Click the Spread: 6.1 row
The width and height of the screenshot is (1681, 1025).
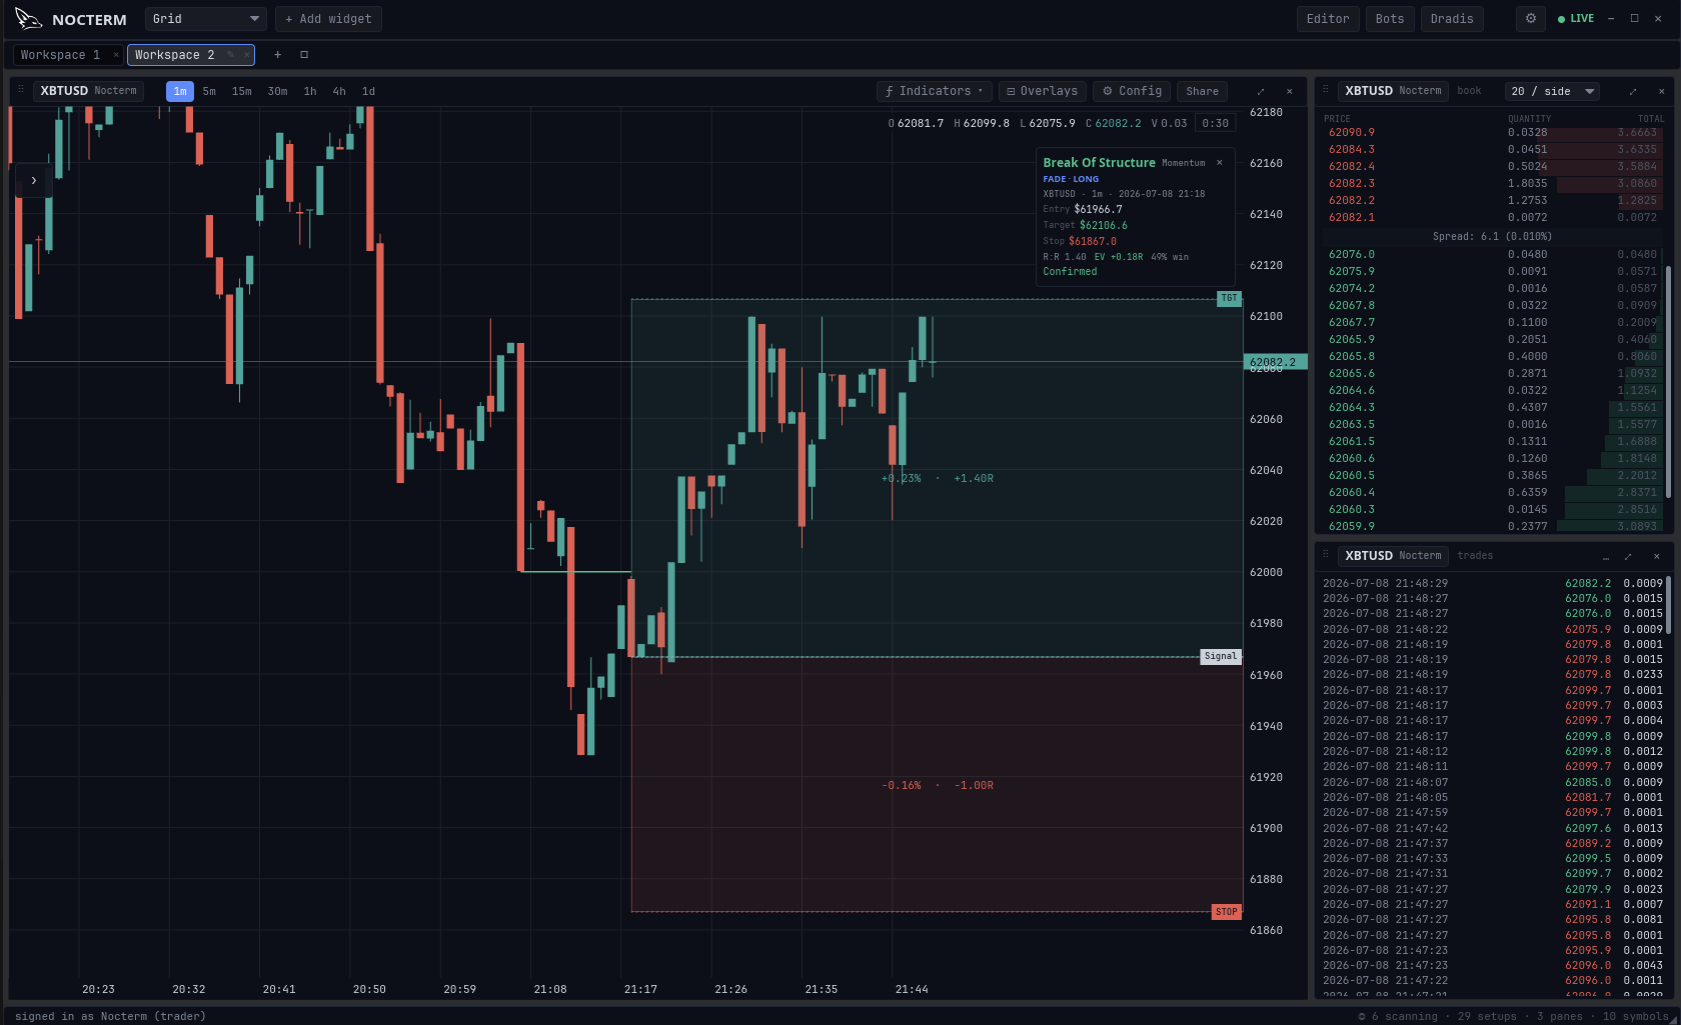tap(1492, 236)
